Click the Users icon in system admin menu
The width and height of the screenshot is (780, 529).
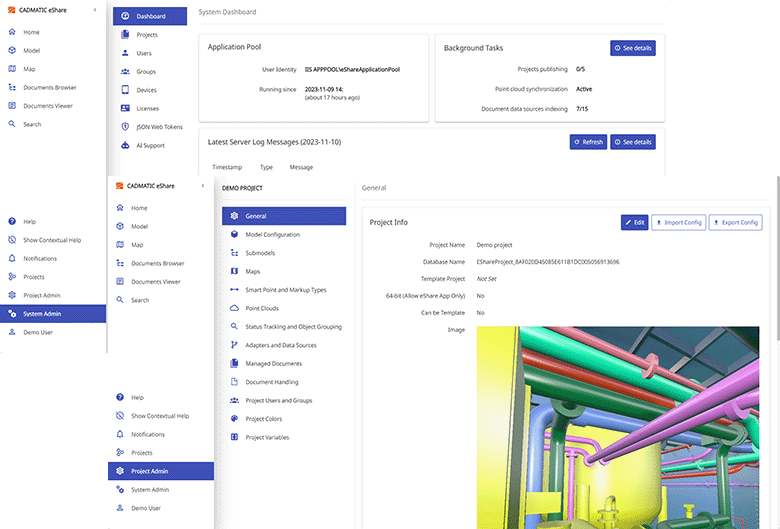125,53
